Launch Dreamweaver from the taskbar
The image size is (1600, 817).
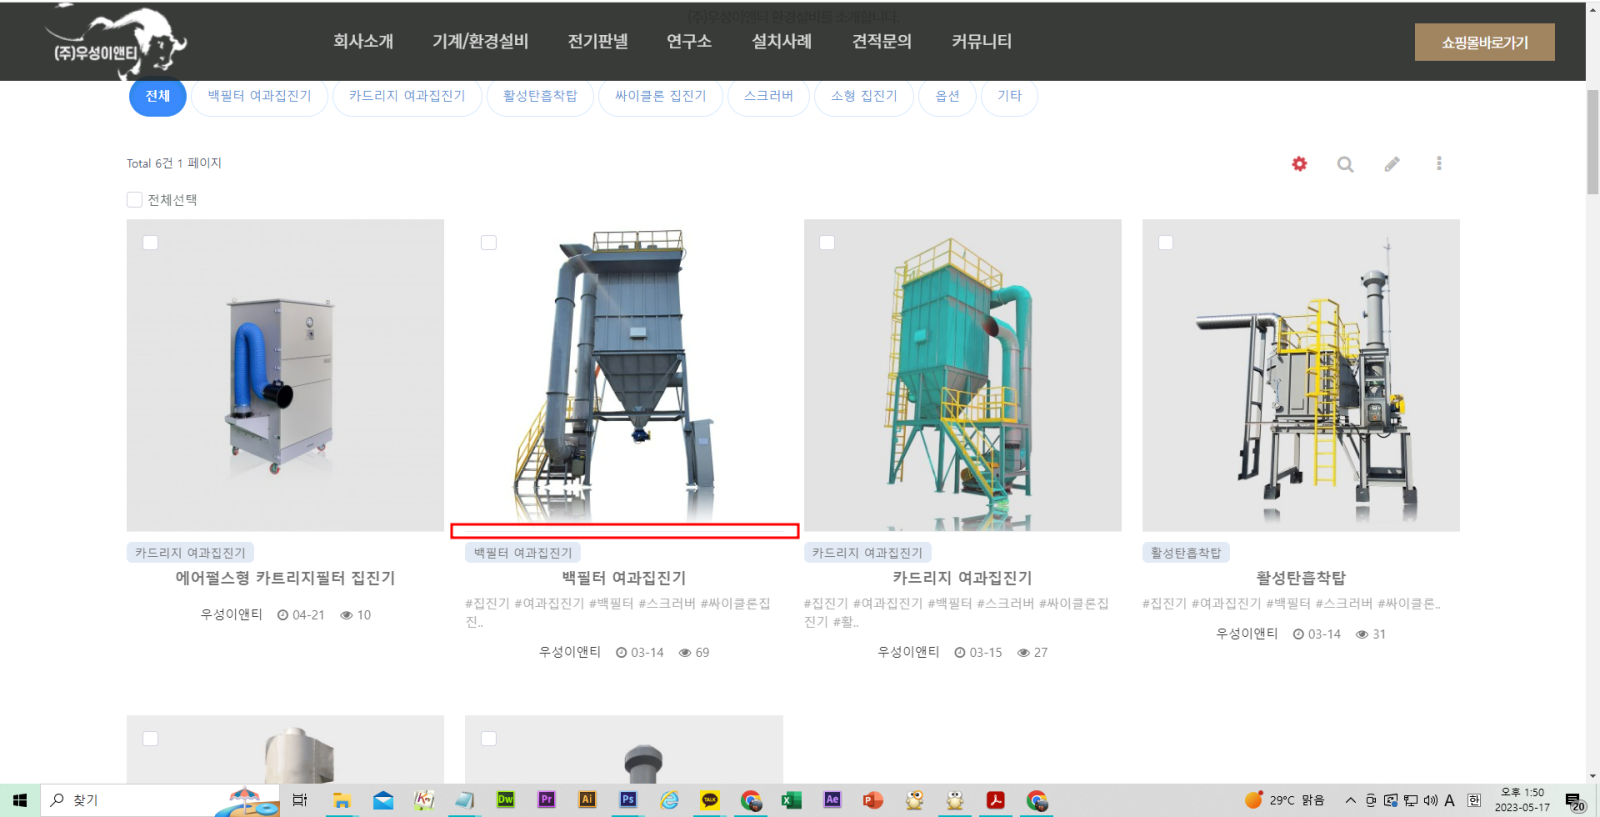pyautogui.click(x=506, y=800)
